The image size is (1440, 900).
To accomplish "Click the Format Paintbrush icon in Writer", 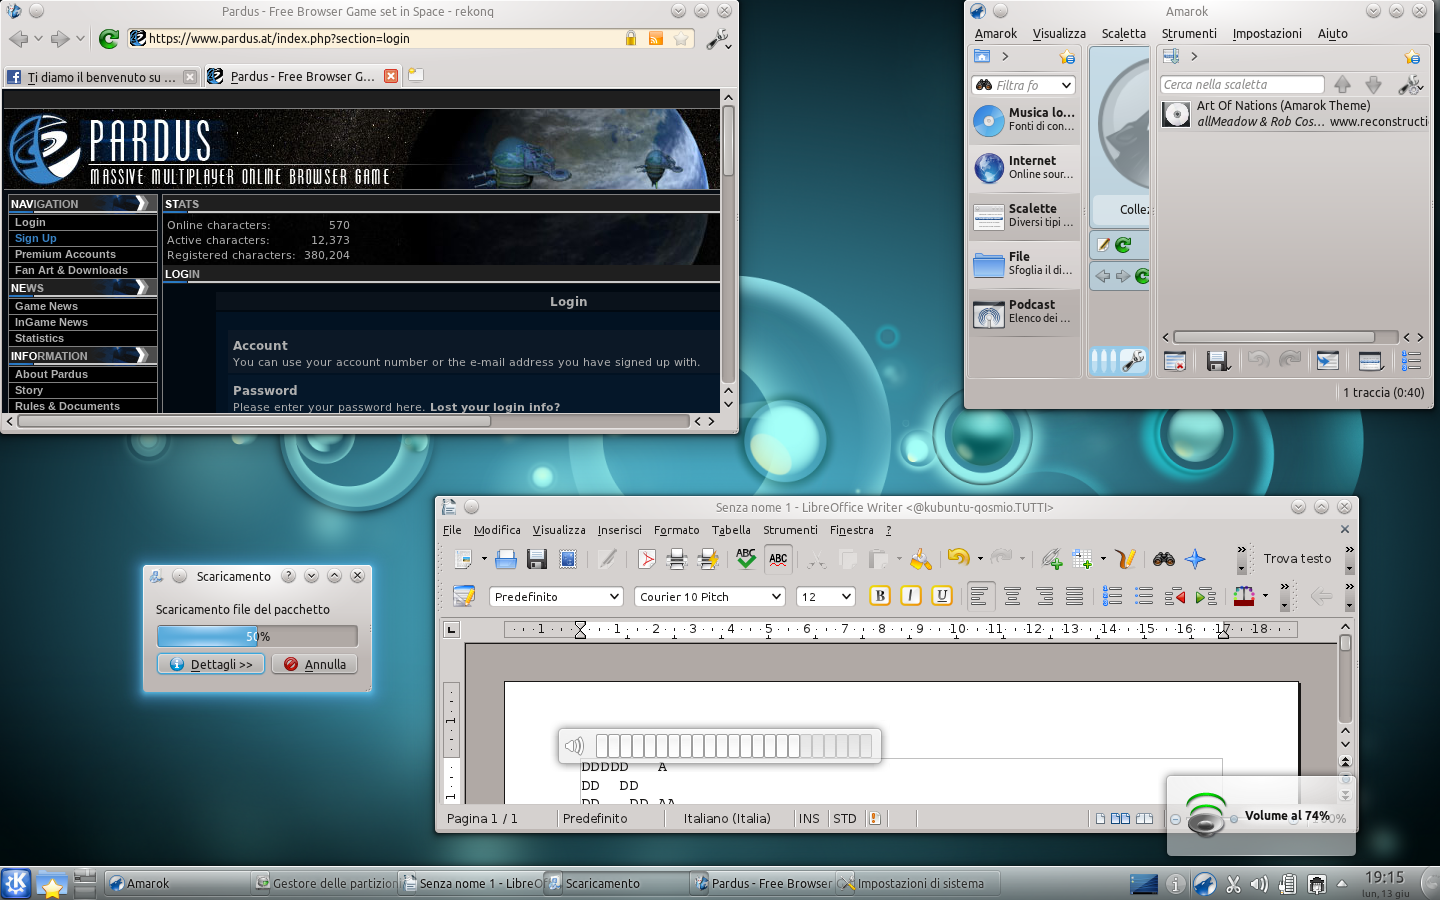I will (x=921, y=559).
